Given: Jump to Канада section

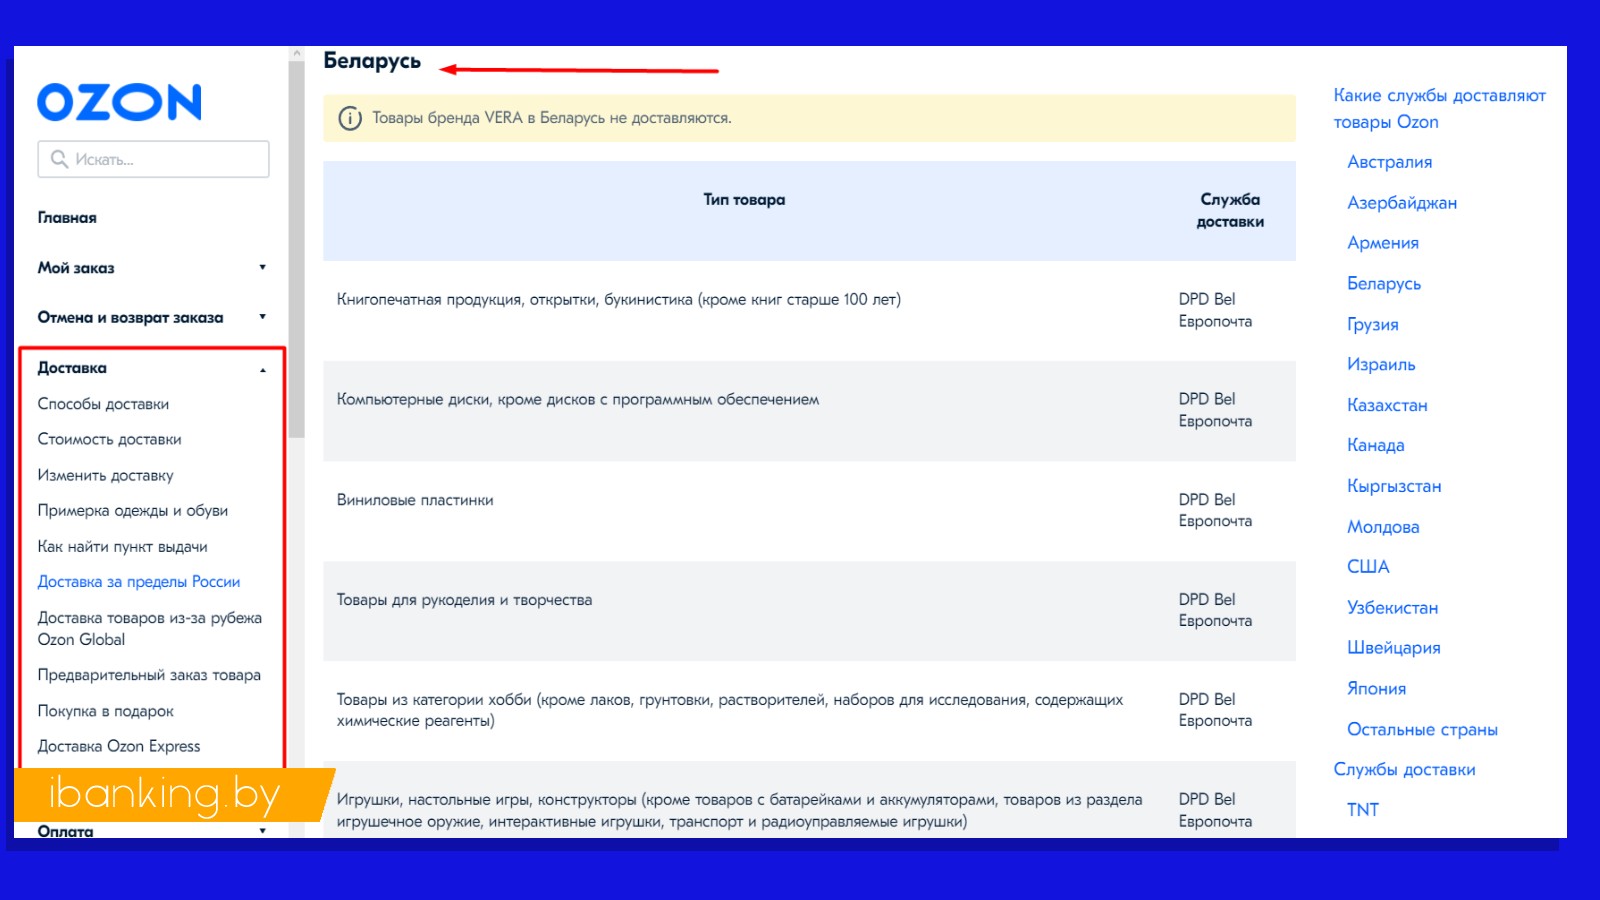Looking at the screenshot, I should 1376,445.
